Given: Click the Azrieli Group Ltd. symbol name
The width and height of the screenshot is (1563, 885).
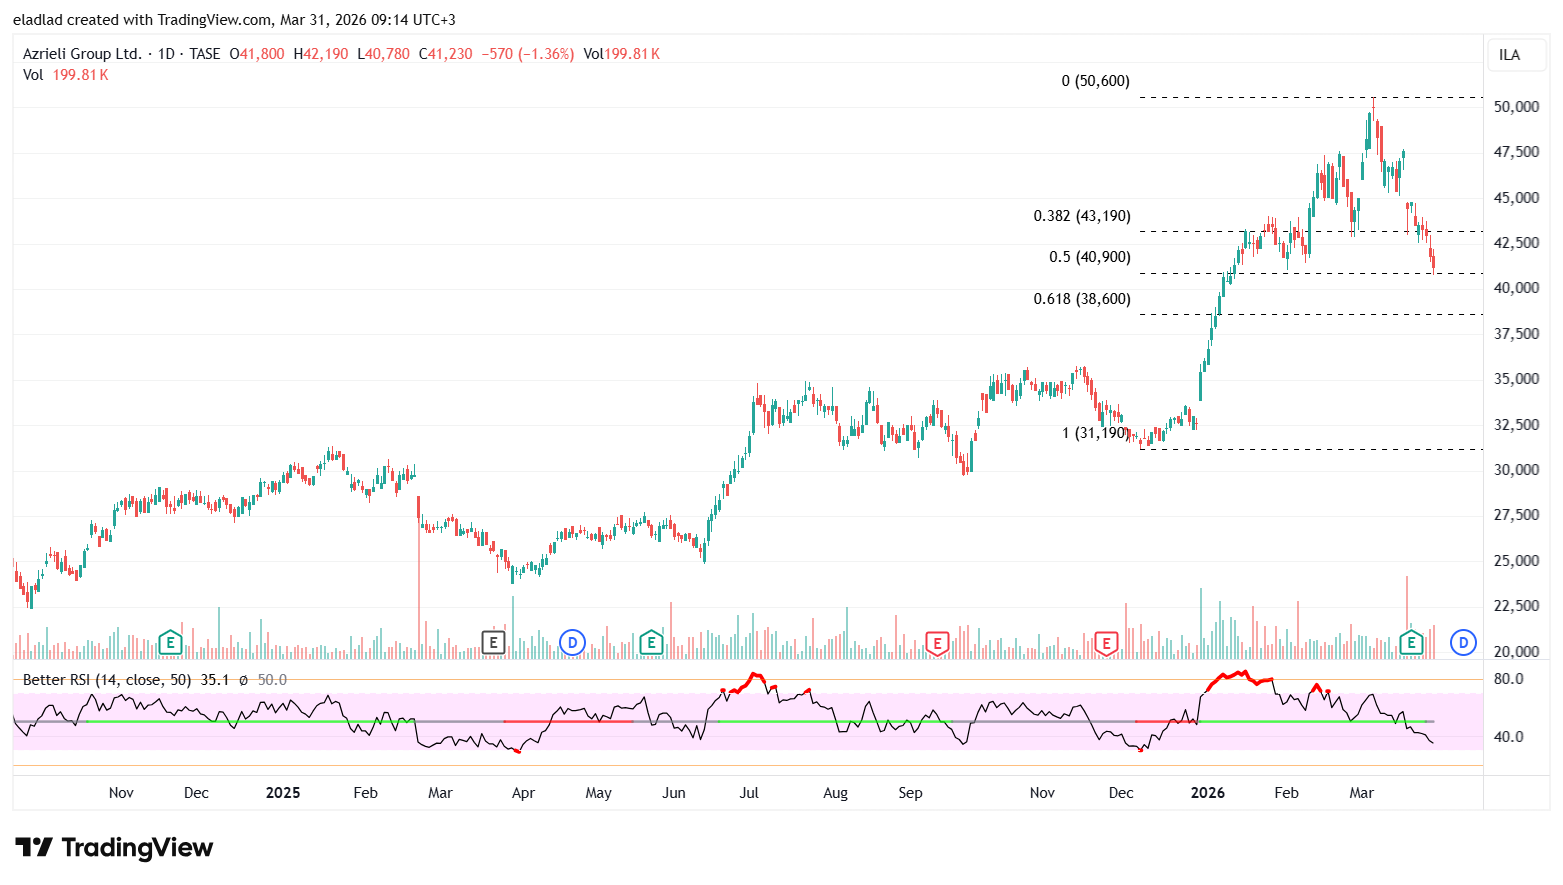Looking at the screenshot, I should click(x=82, y=54).
